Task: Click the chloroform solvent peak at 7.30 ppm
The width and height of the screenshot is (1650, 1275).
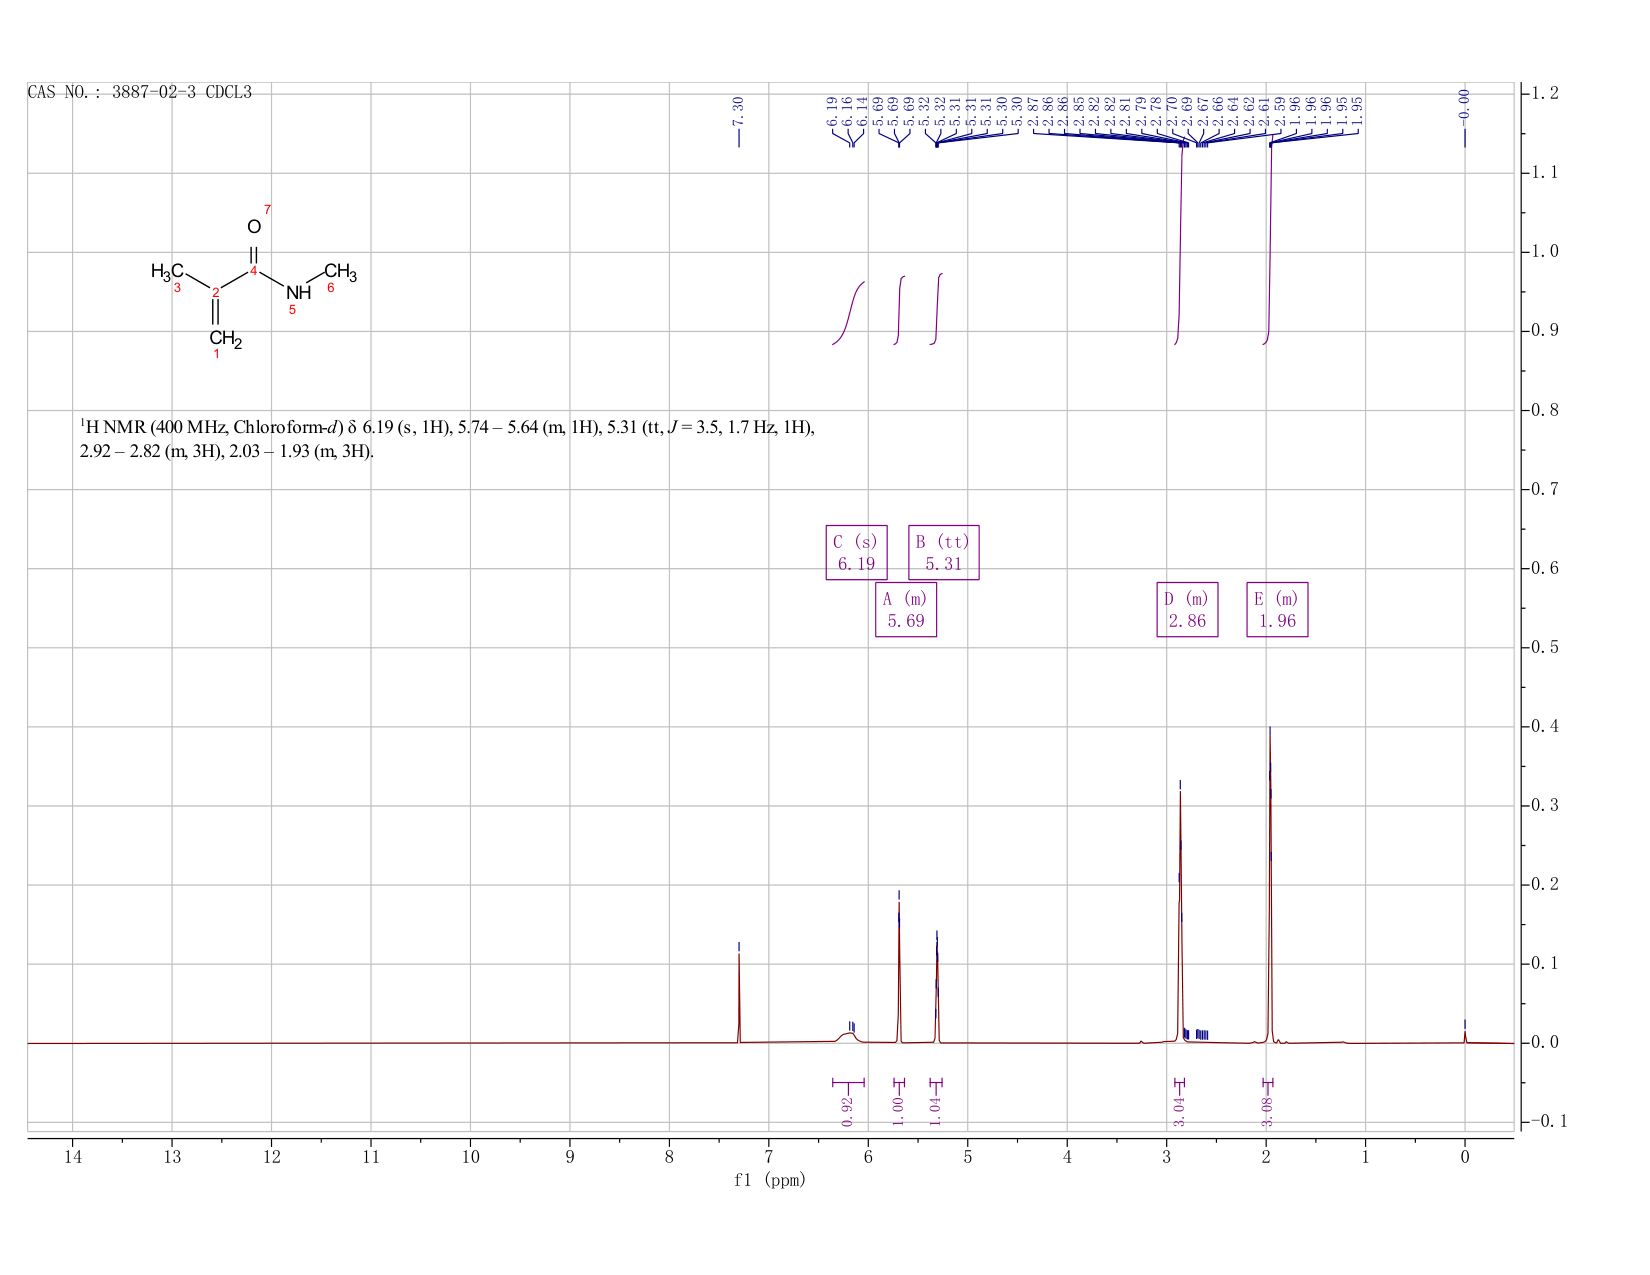Action: [x=739, y=998]
